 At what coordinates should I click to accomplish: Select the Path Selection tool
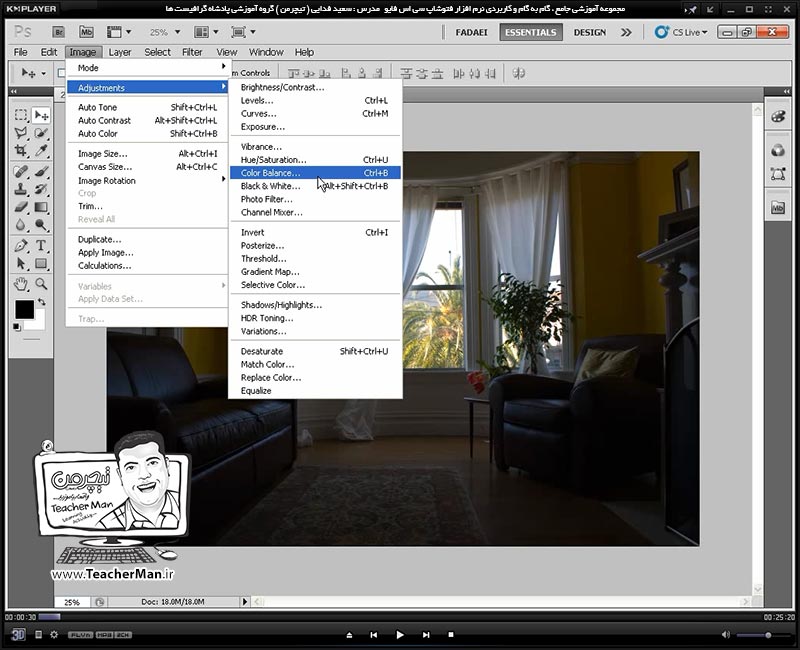pos(20,263)
